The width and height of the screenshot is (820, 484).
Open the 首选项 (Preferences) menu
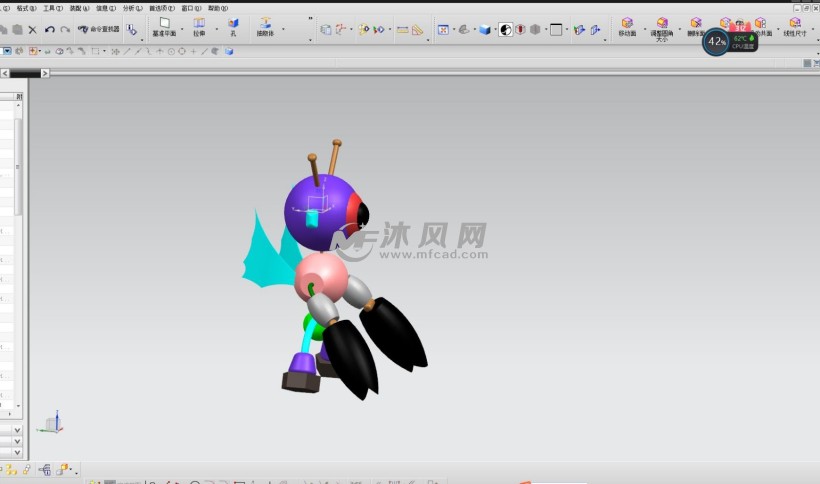coord(162,8)
